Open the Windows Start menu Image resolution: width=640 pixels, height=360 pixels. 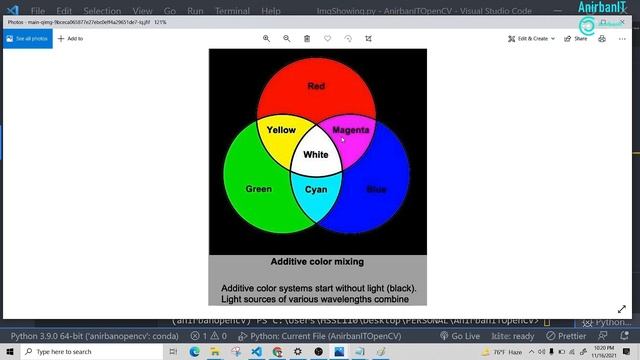pos(10,351)
